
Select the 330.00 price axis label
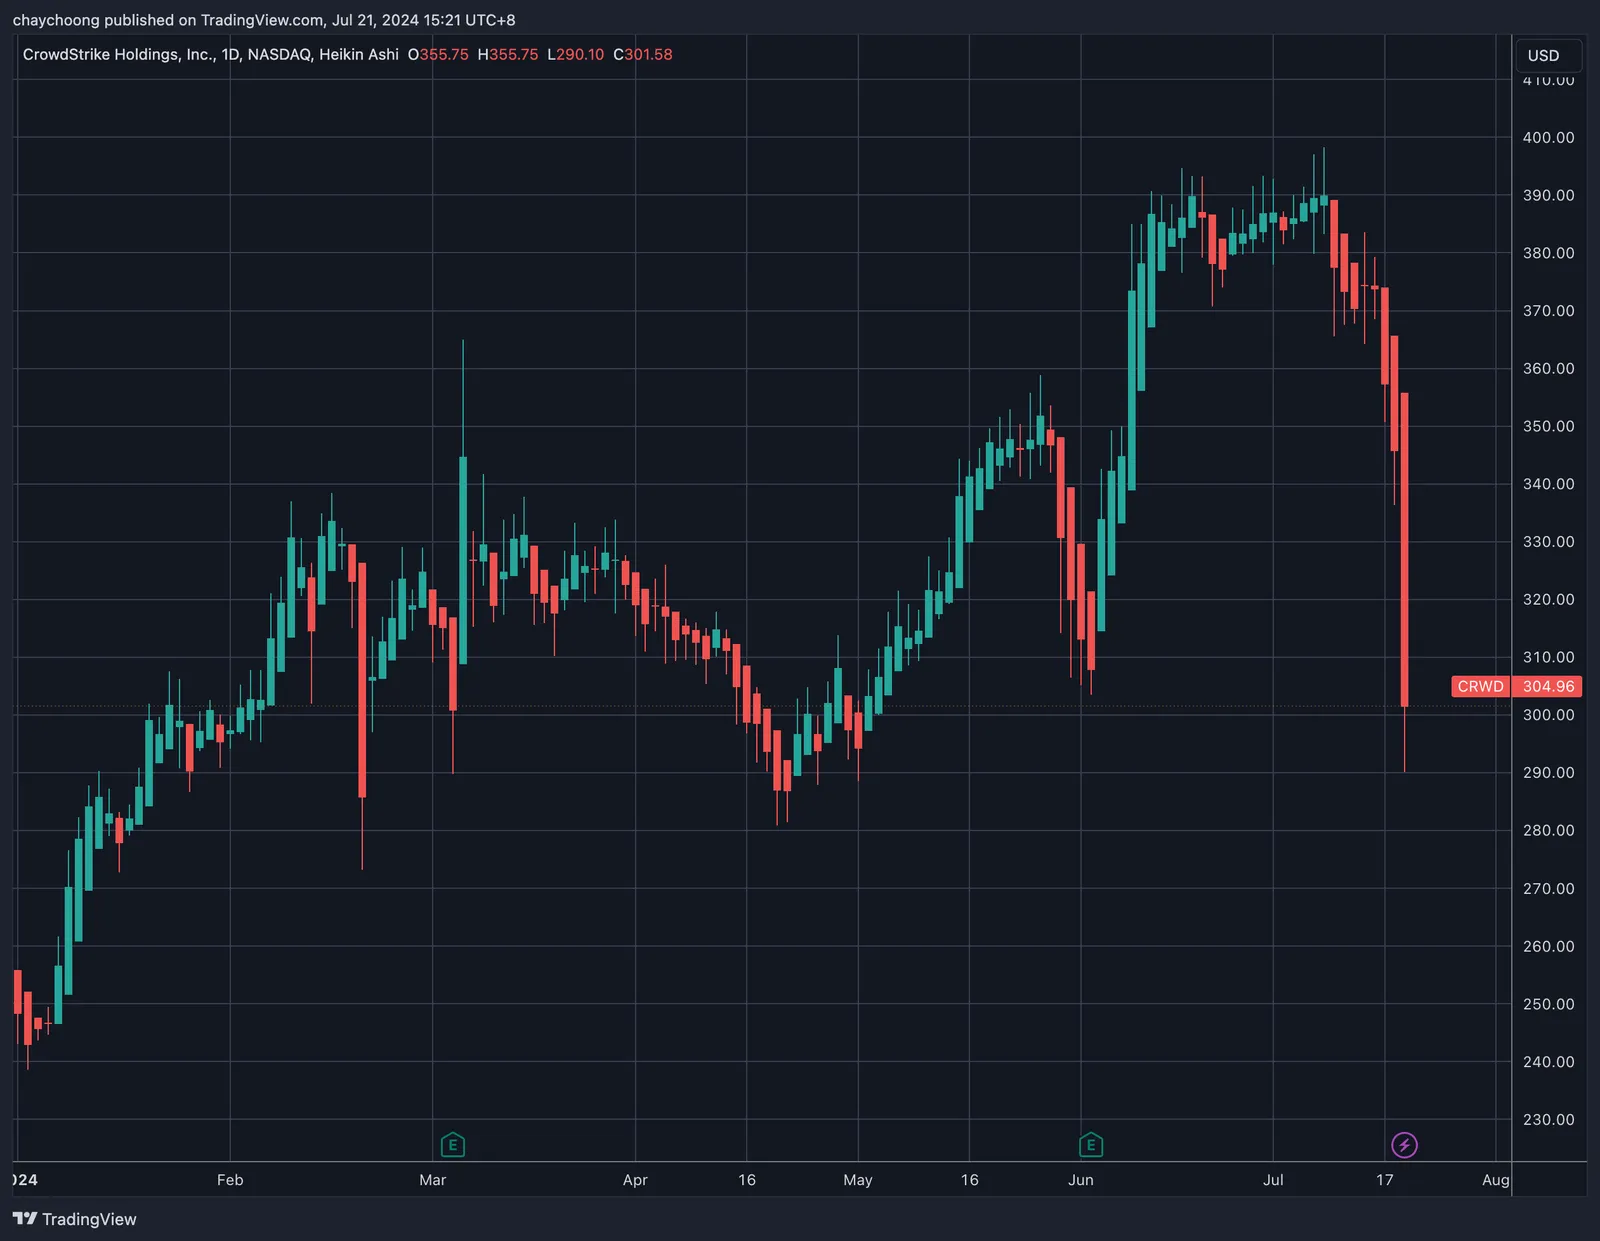[1548, 542]
